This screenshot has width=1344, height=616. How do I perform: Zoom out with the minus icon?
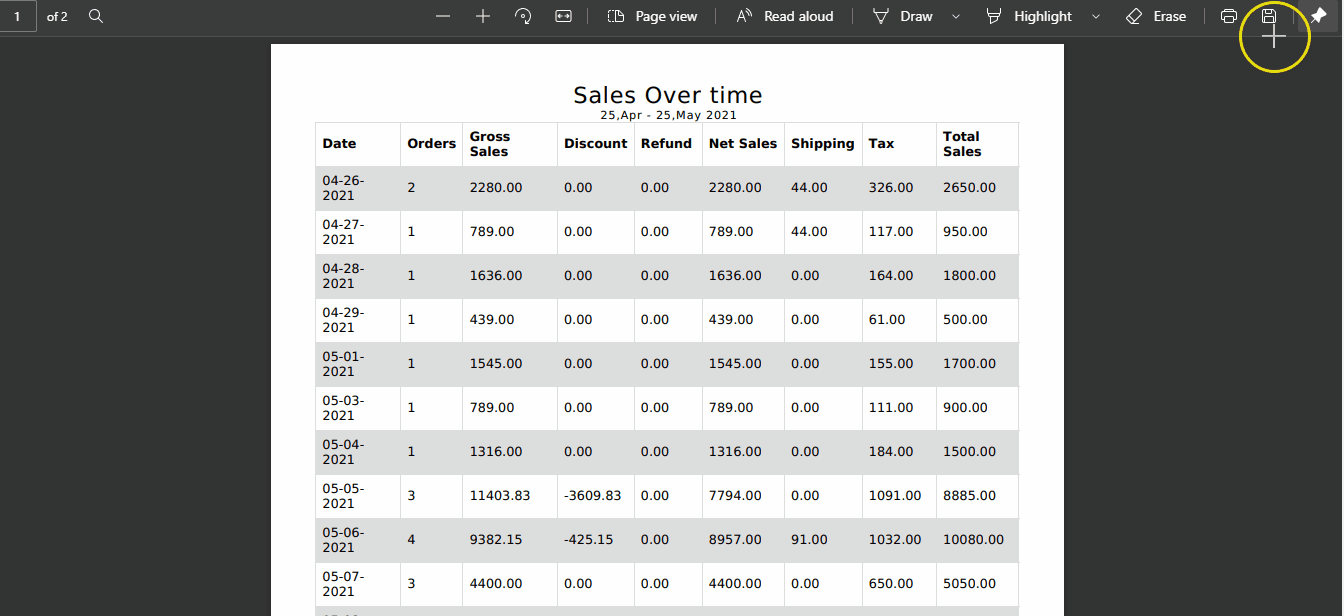point(443,16)
